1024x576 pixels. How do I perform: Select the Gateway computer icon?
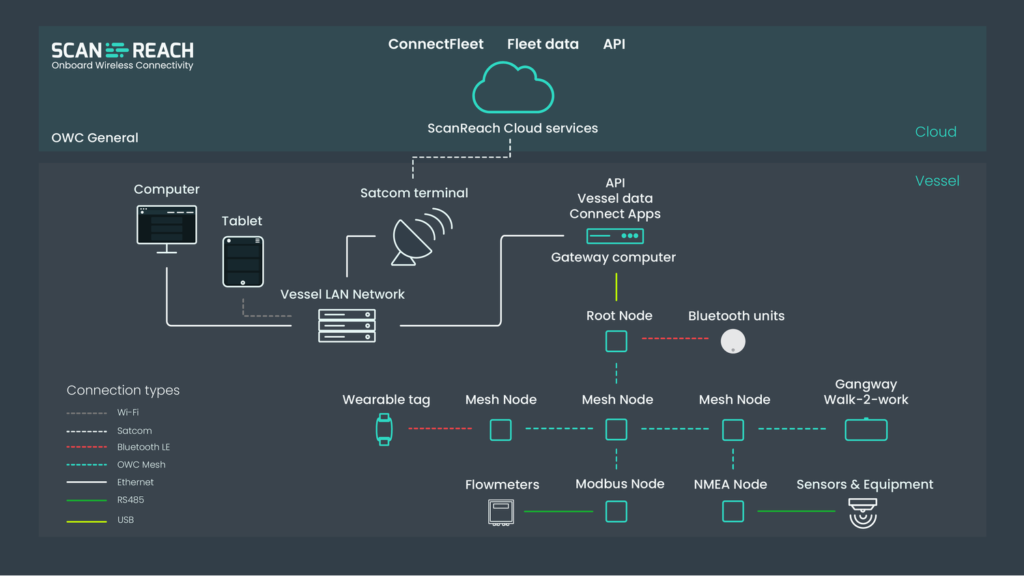coord(614,236)
